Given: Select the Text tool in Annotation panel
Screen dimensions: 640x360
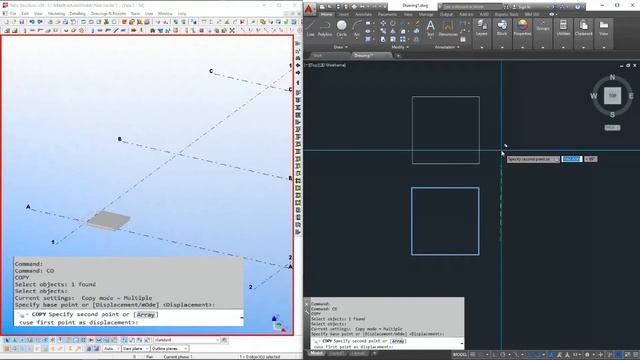Looking at the screenshot, I should point(430,29).
